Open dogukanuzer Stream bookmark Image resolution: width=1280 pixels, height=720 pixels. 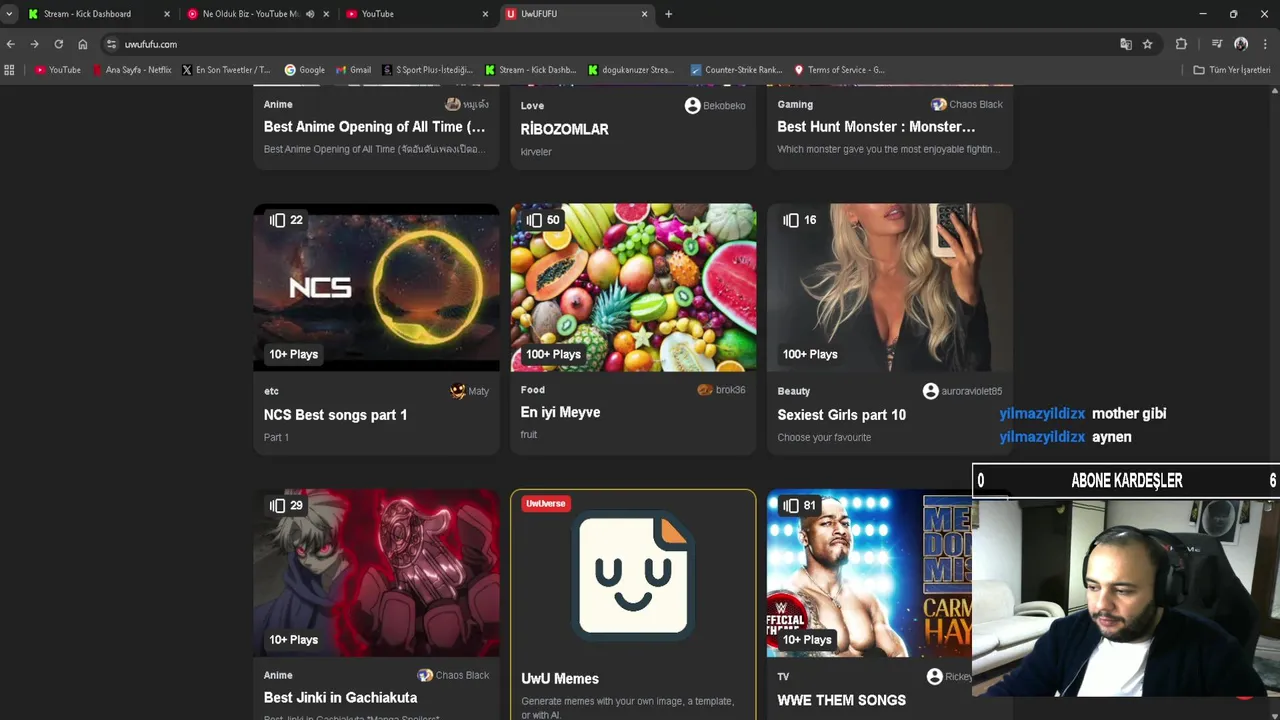coord(631,70)
